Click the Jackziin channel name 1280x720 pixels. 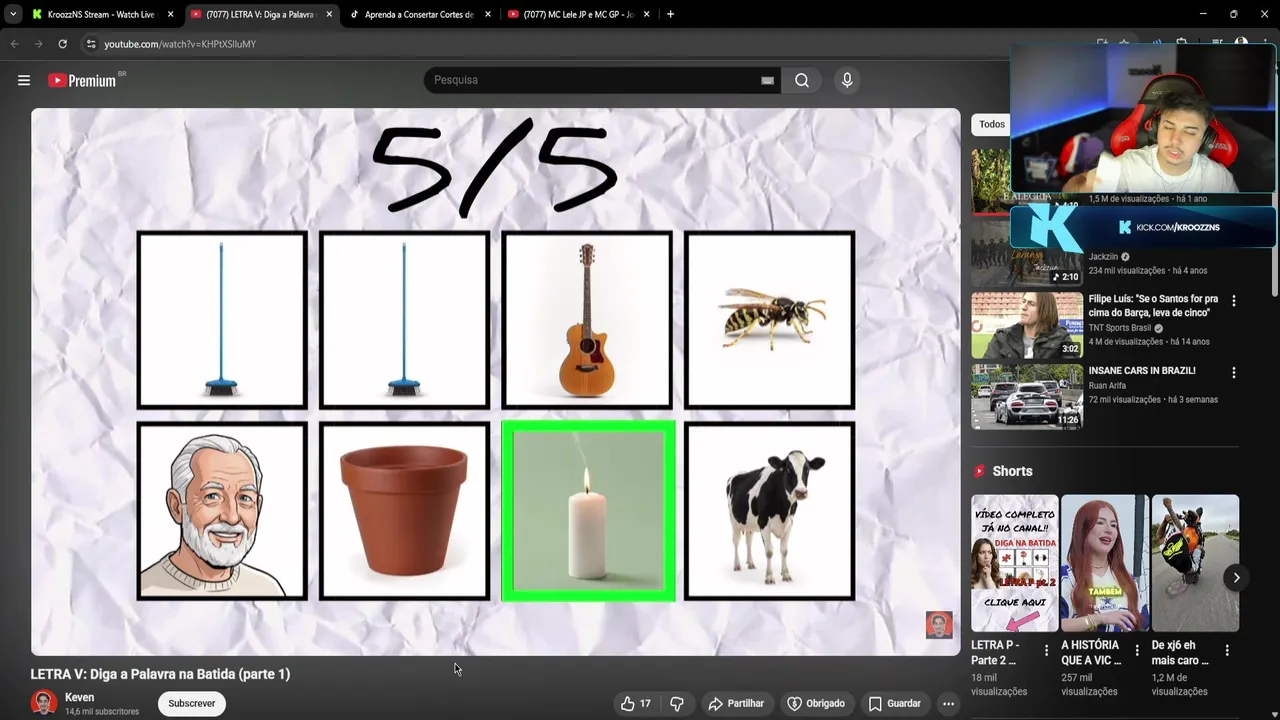[1103, 257]
